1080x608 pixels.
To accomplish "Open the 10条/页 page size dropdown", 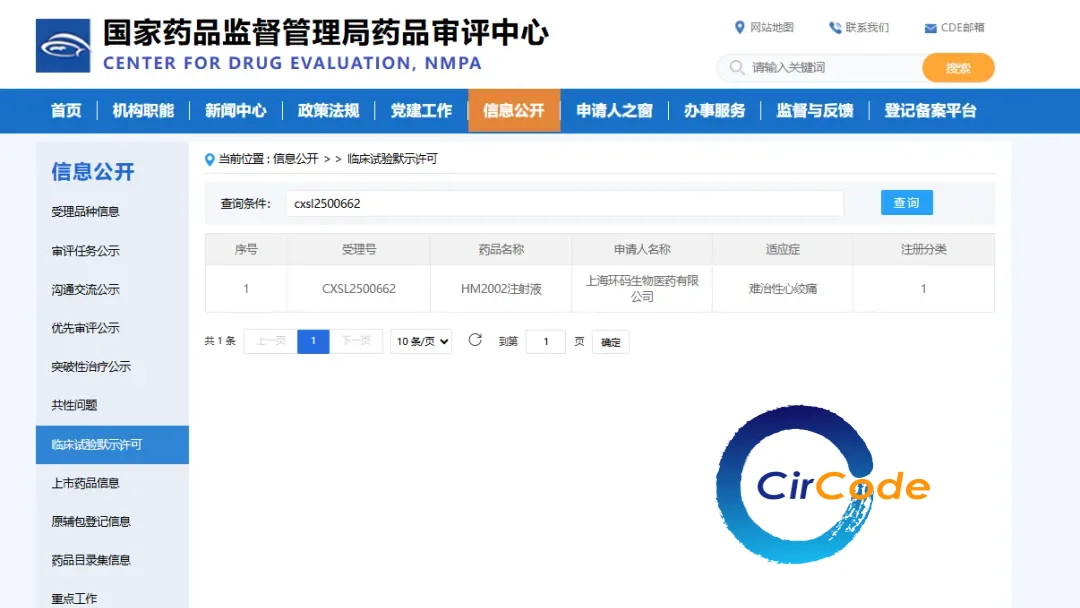I will click(x=421, y=341).
